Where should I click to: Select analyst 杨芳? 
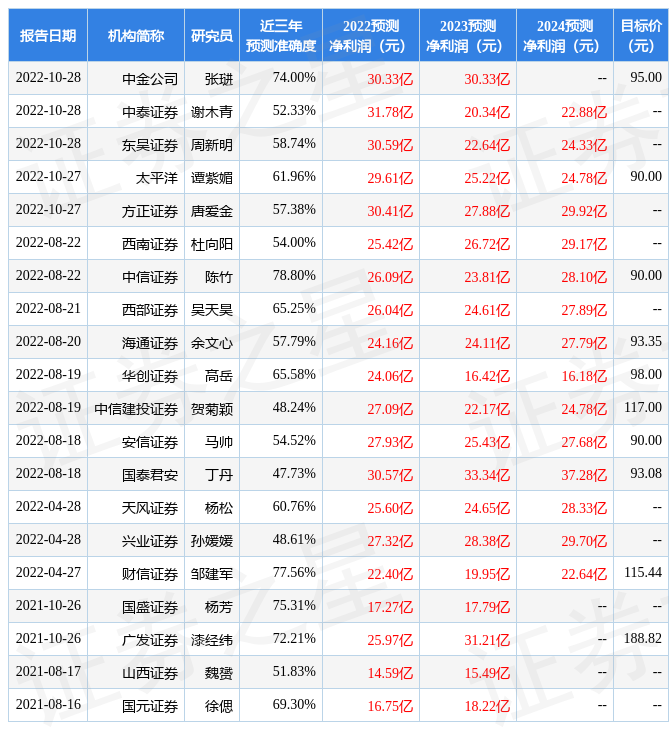(219, 608)
